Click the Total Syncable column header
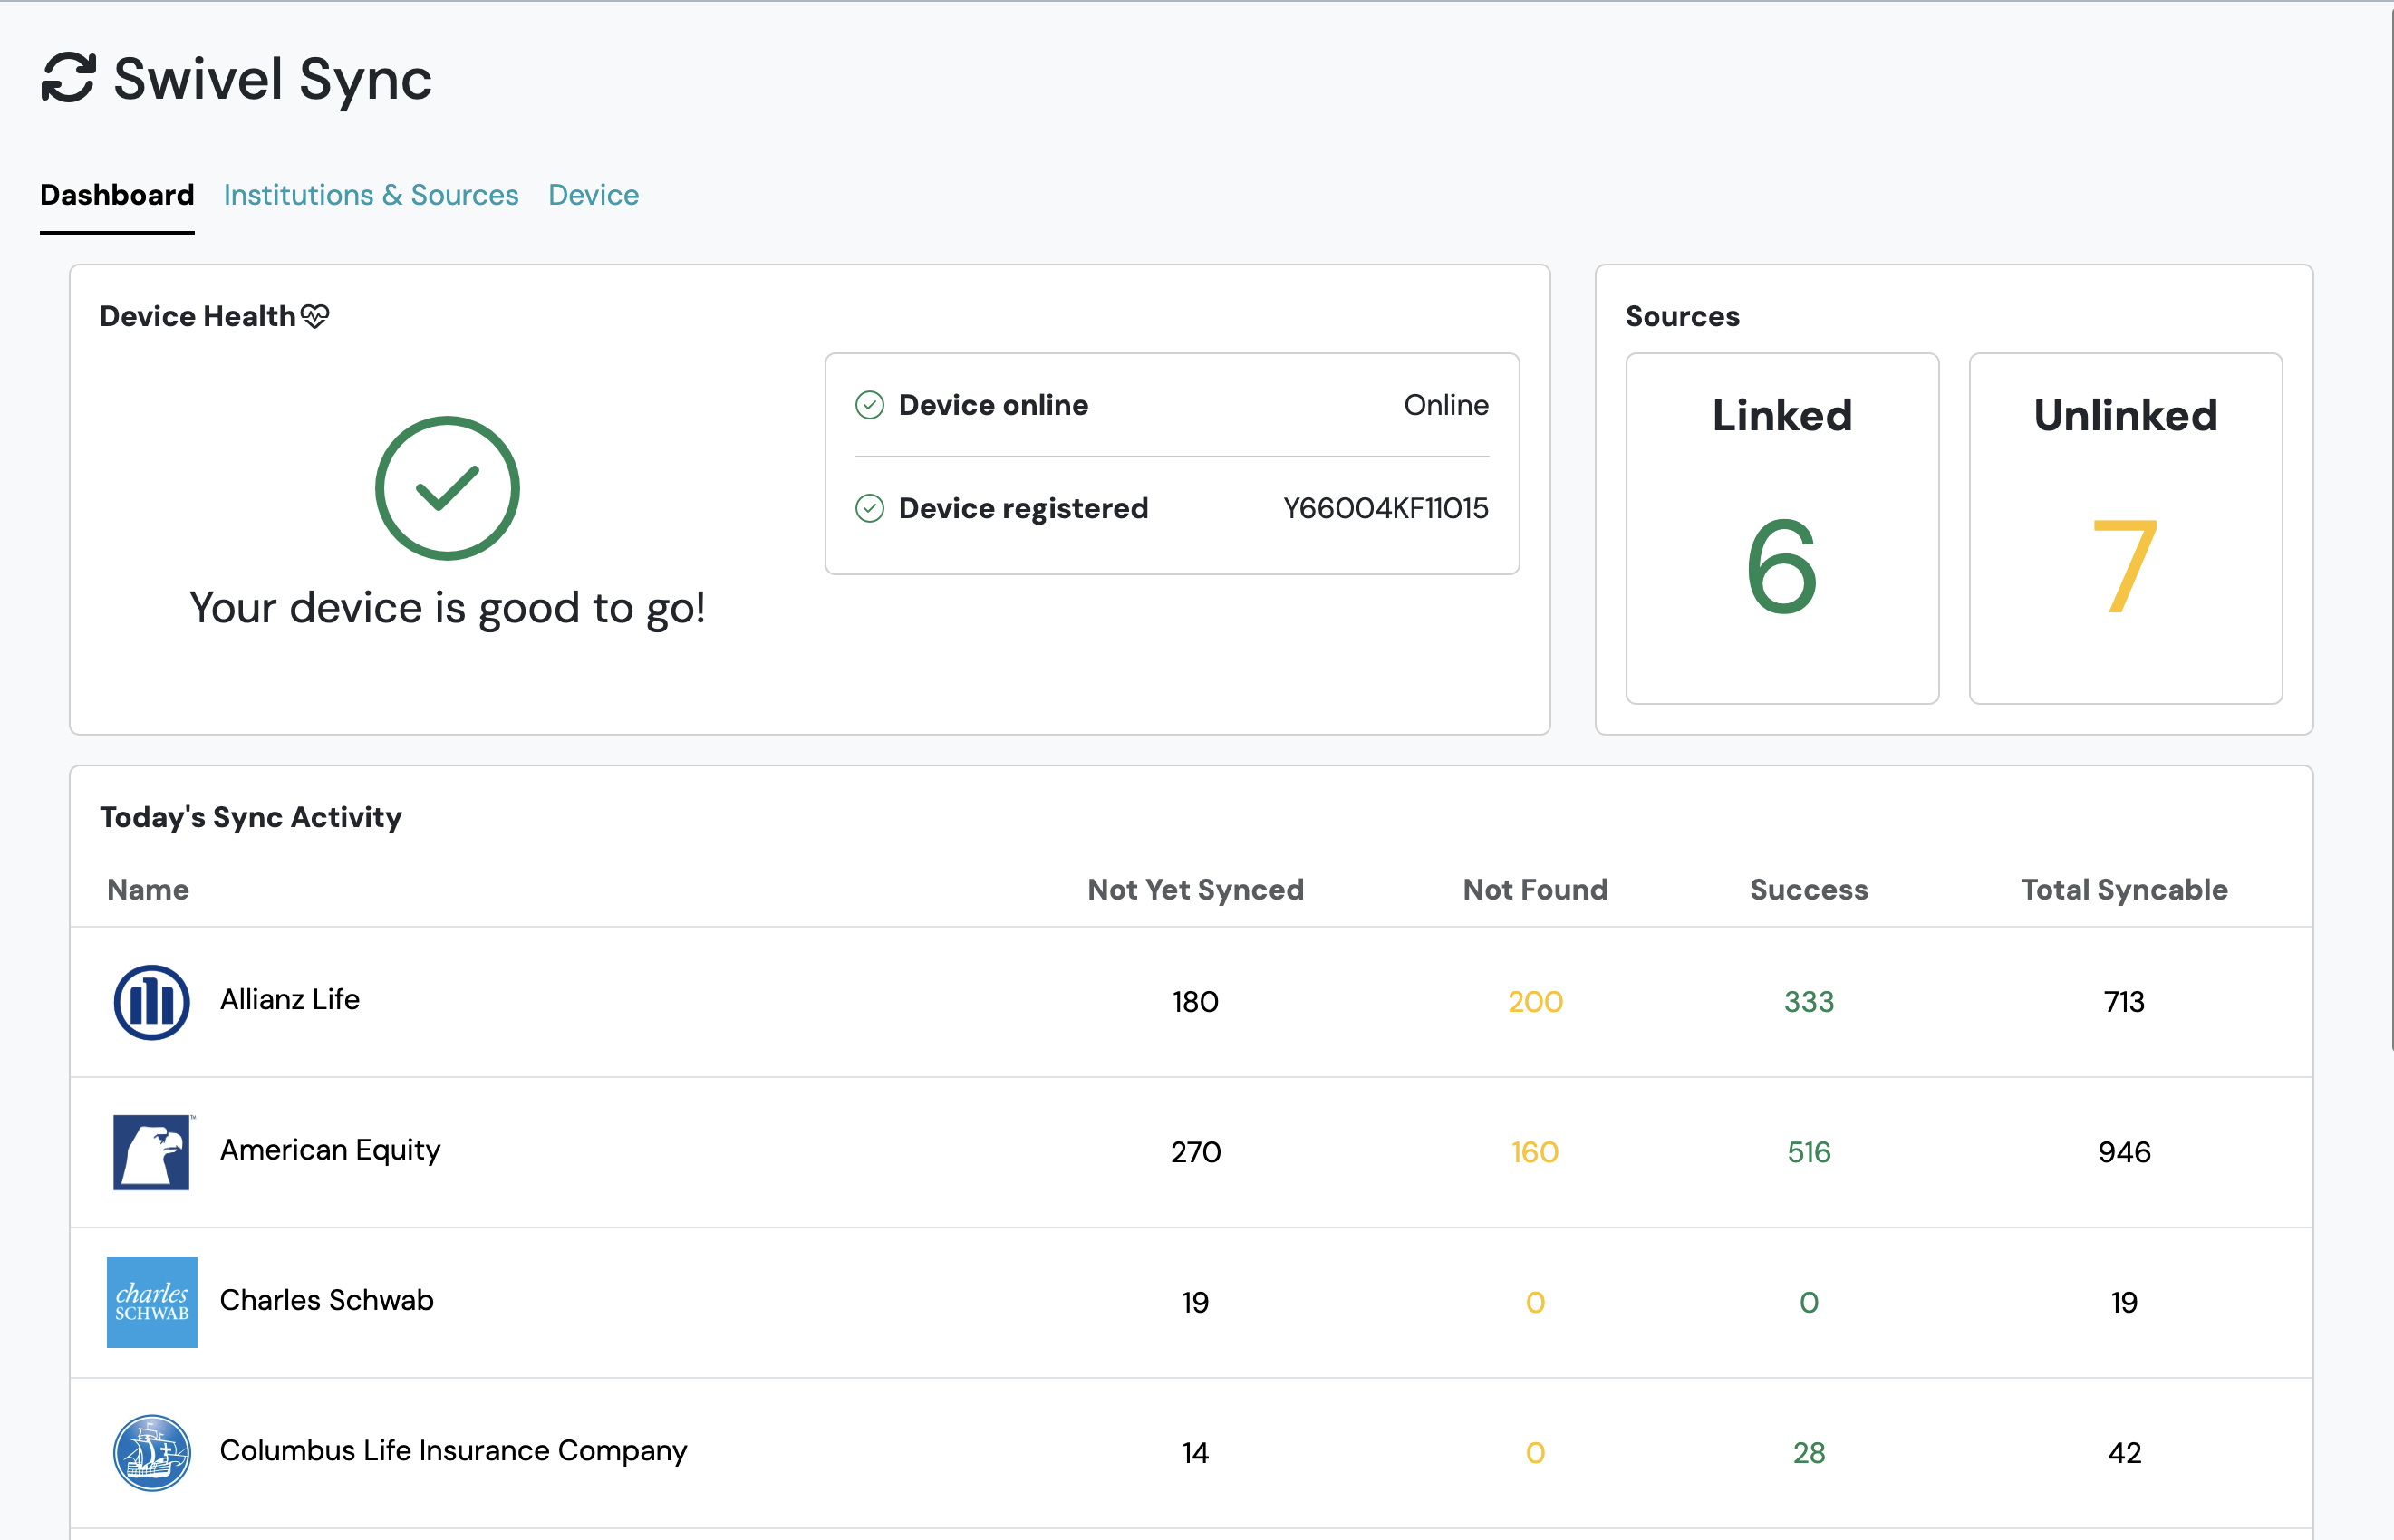 pyautogui.click(x=2124, y=890)
